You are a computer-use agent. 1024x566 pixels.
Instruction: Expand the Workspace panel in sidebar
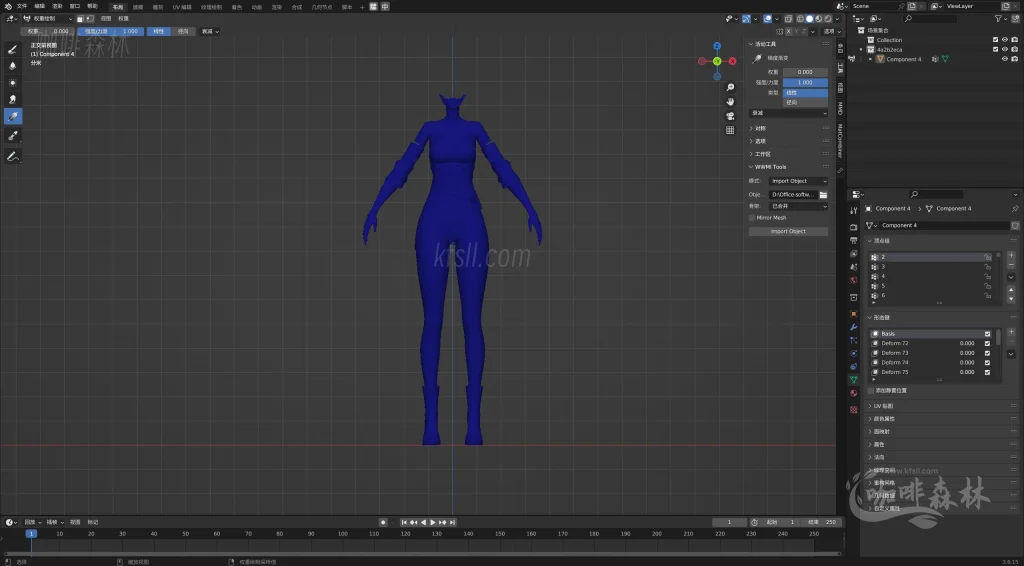(761, 154)
